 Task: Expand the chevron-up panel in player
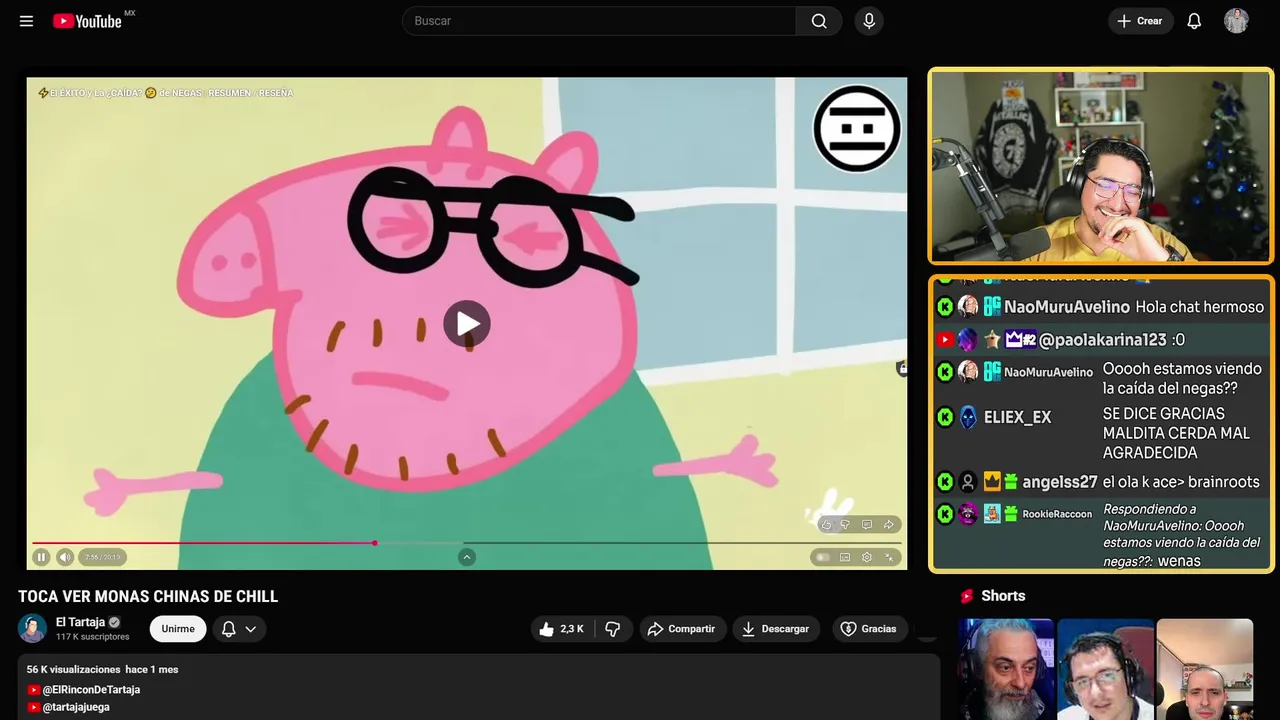tap(466, 557)
